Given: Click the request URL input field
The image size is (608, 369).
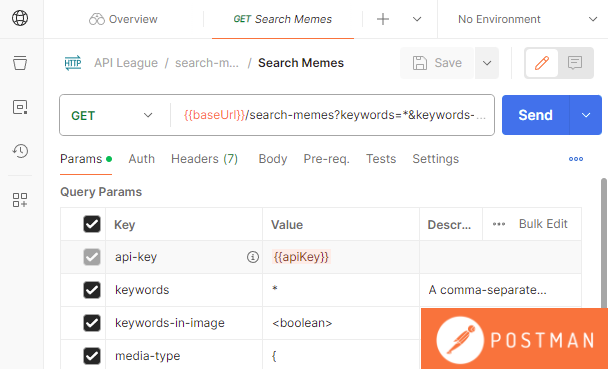Looking at the screenshot, I should coord(334,115).
